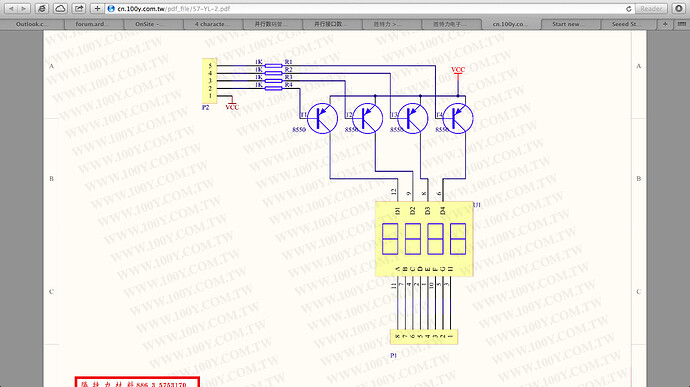The image size is (690, 387).
Task: Click the reload icon in address bar
Action: point(628,9)
